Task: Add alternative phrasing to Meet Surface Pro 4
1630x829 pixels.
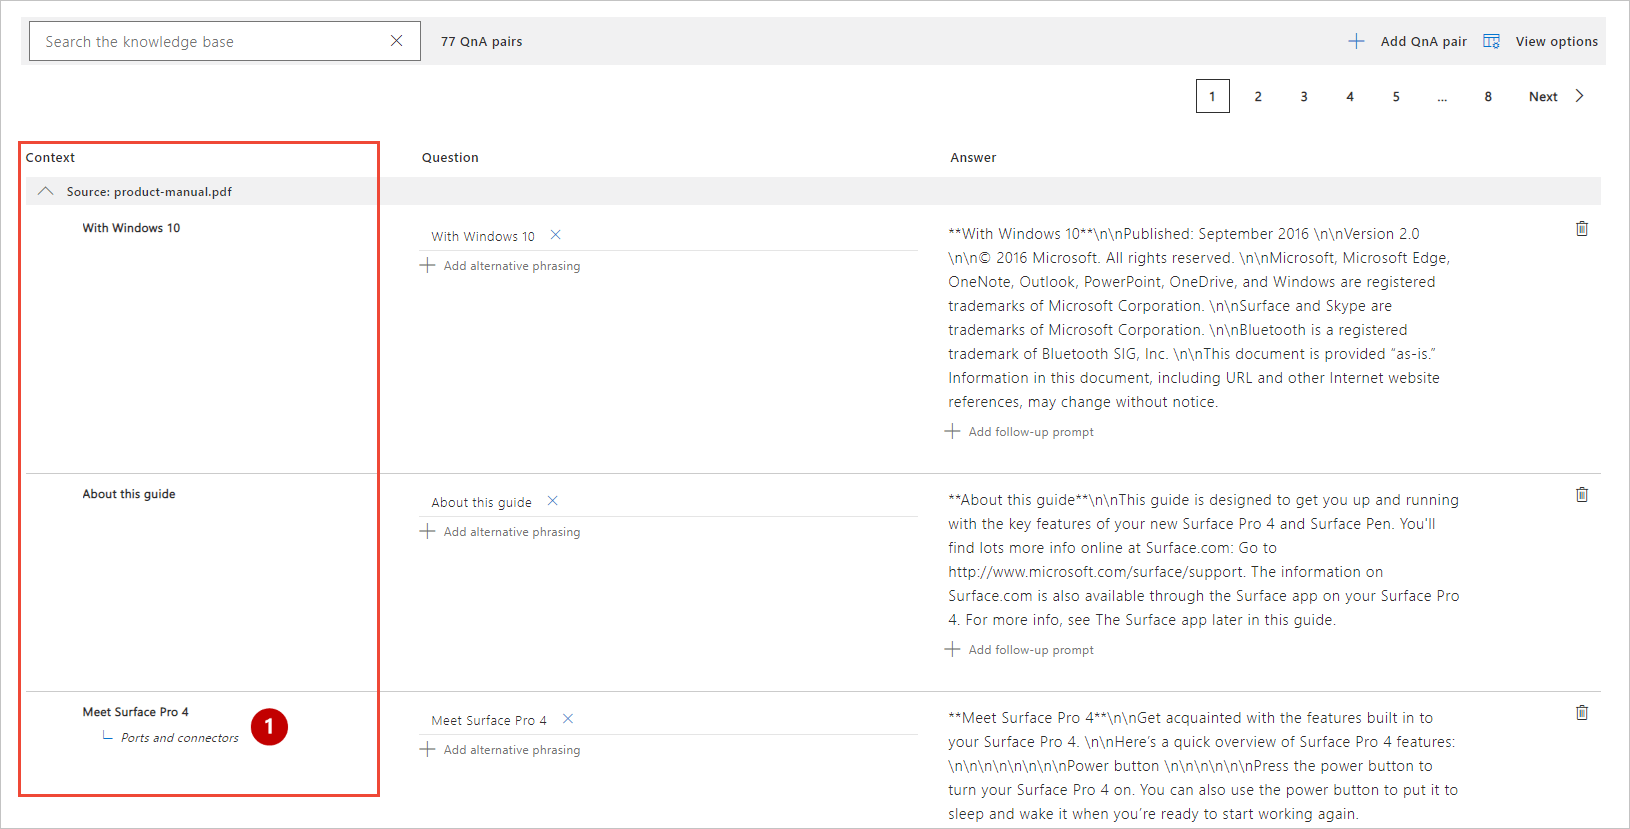Action: point(512,750)
